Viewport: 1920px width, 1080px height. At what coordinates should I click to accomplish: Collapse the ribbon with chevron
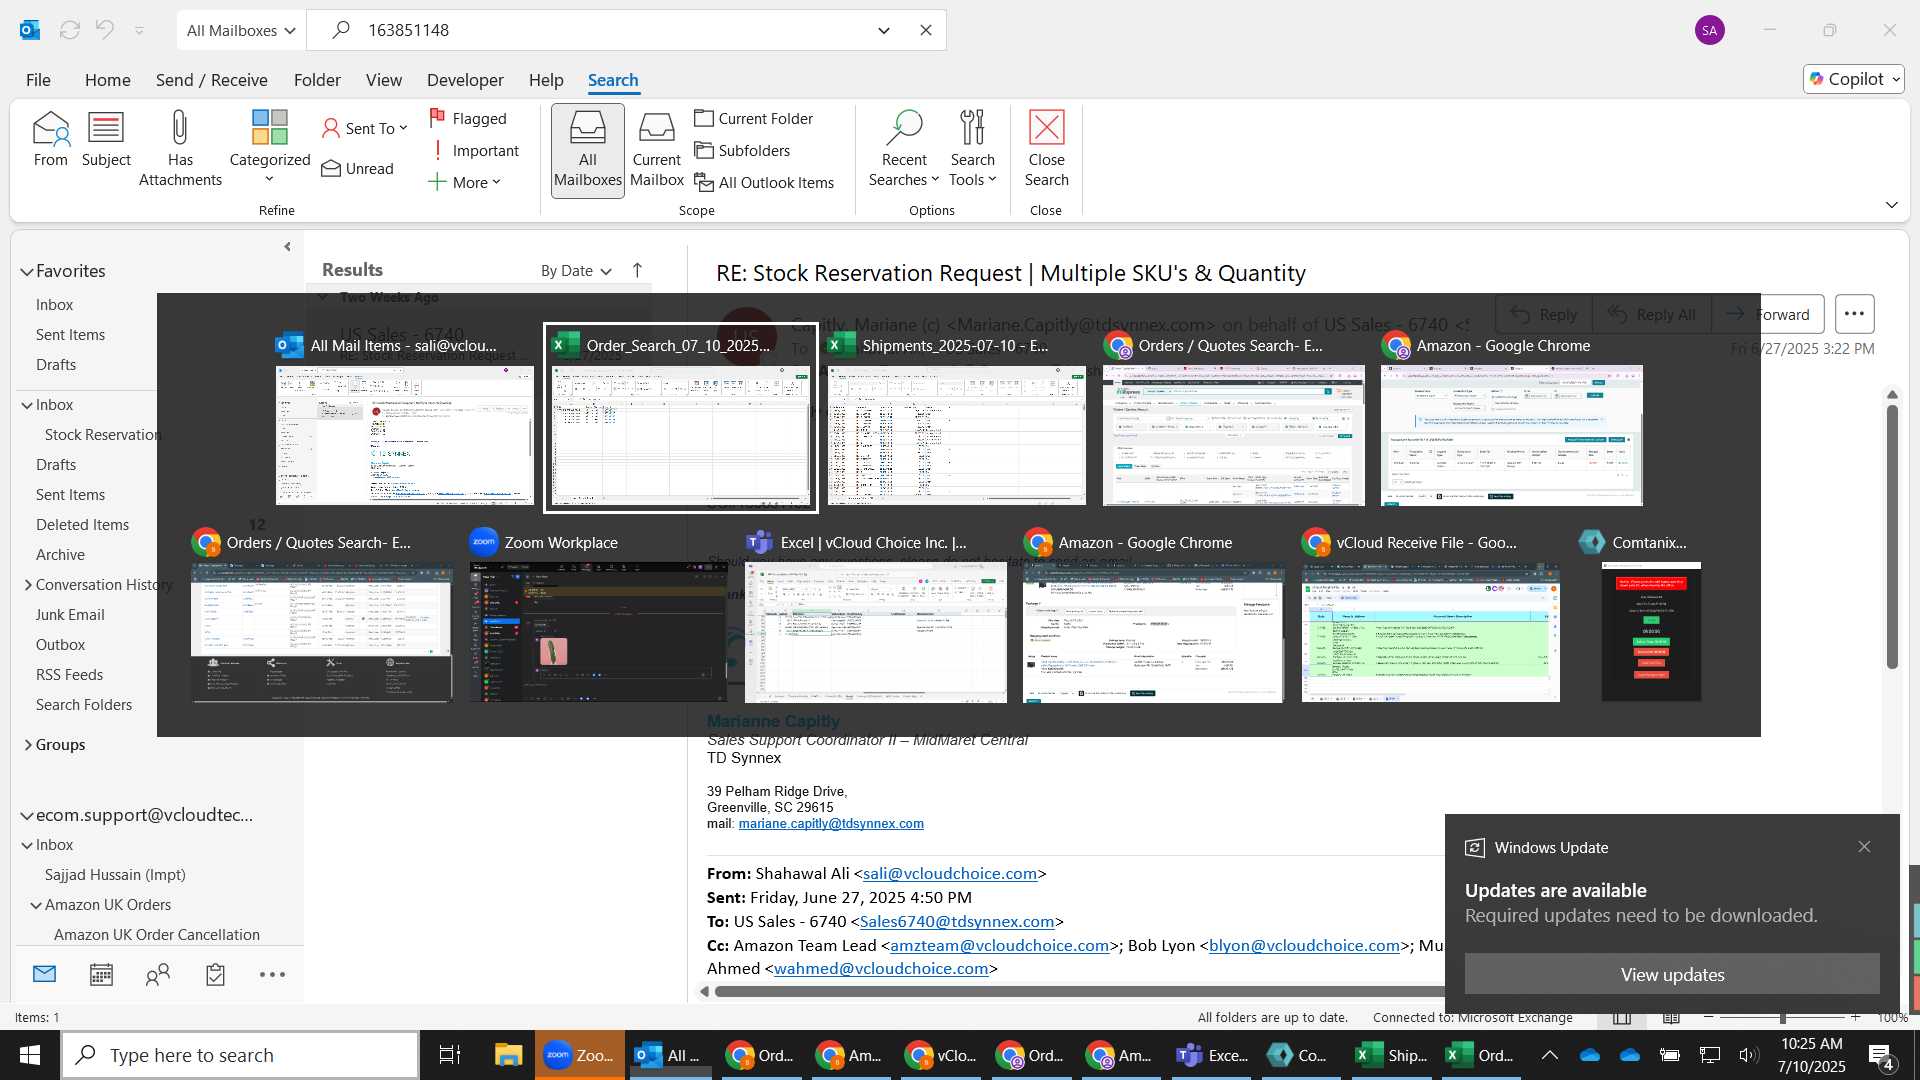(1891, 205)
